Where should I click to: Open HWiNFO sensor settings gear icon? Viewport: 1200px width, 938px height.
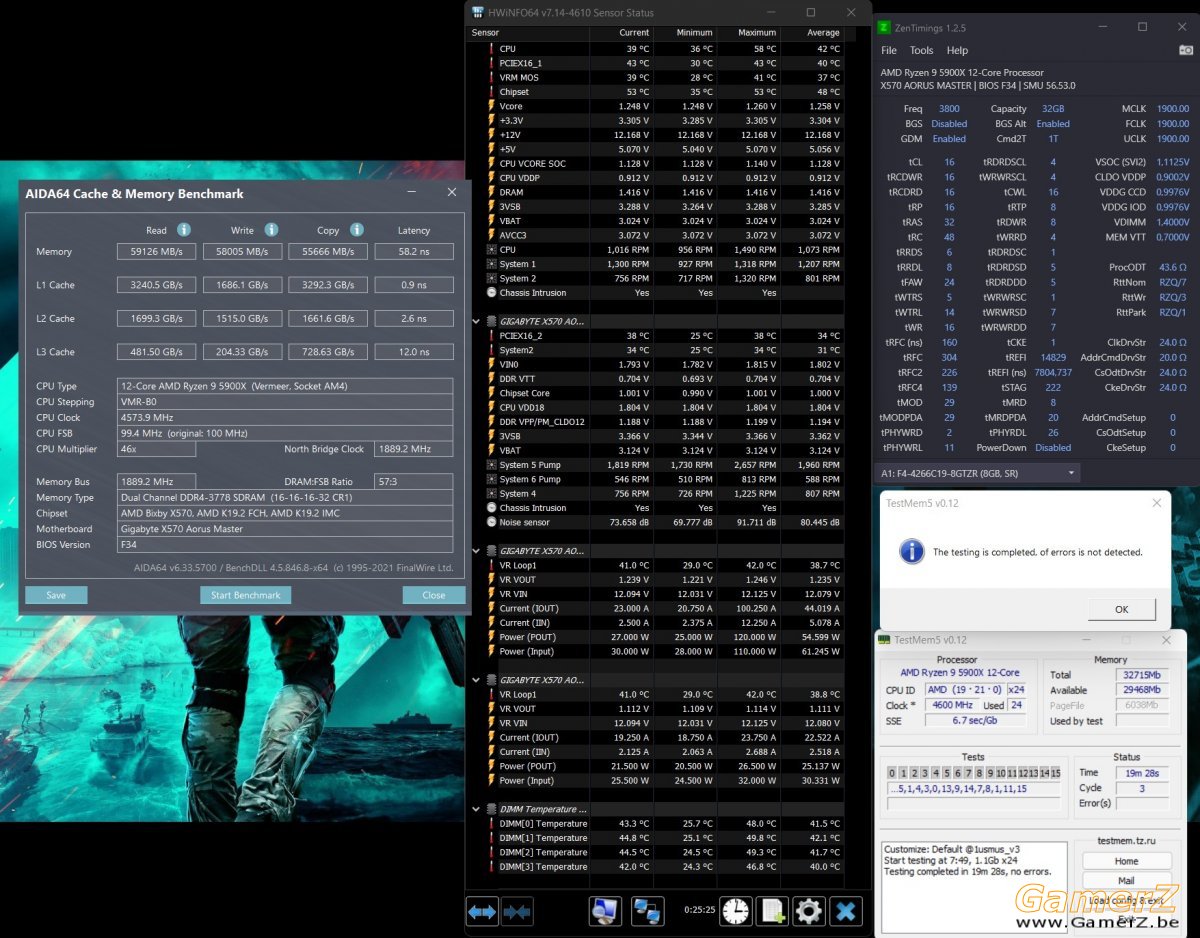point(808,911)
